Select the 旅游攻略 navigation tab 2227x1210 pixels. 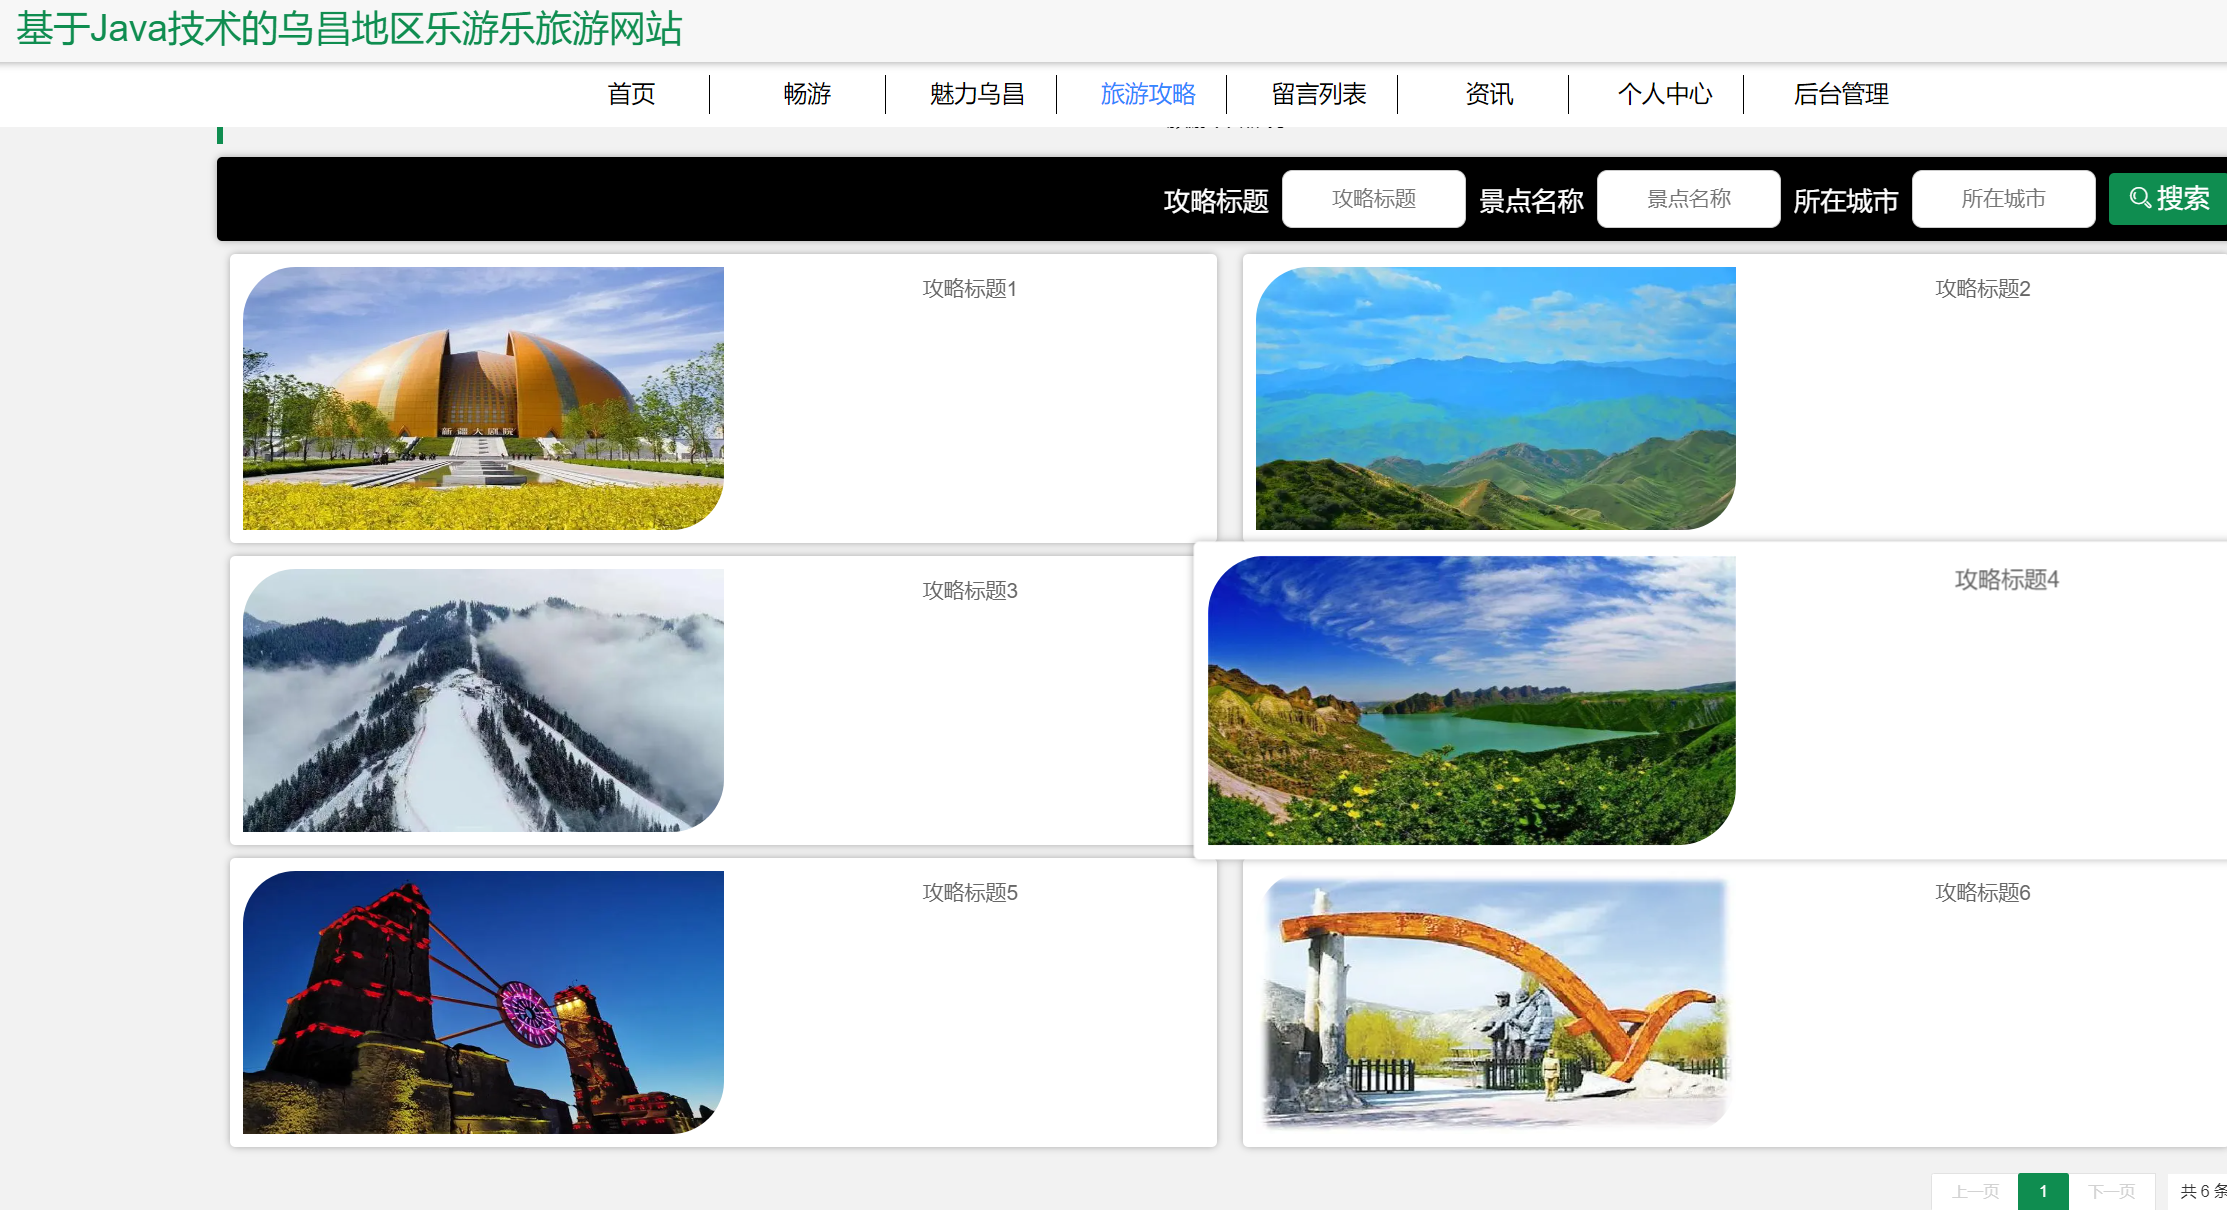pyautogui.click(x=1148, y=94)
